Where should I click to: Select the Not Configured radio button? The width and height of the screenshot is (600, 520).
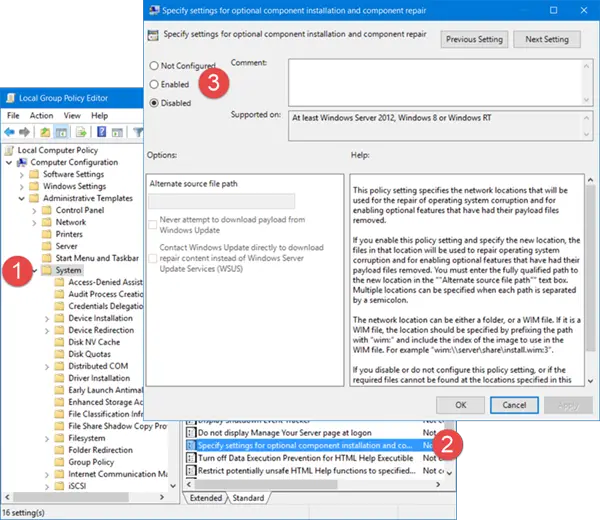click(x=154, y=66)
